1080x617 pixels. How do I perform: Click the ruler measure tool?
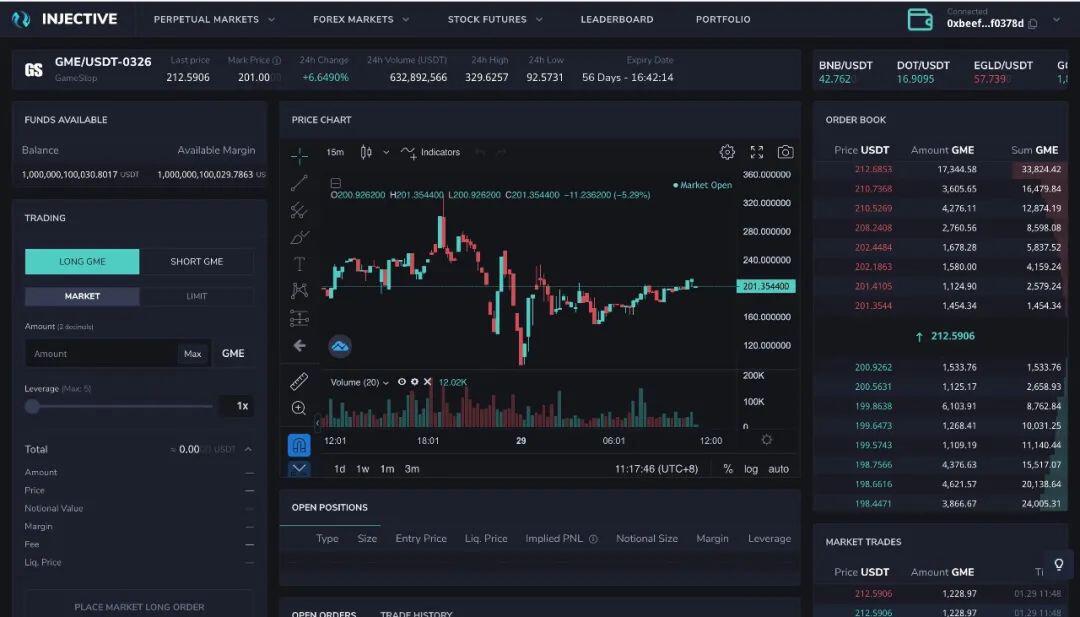tap(299, 381)
